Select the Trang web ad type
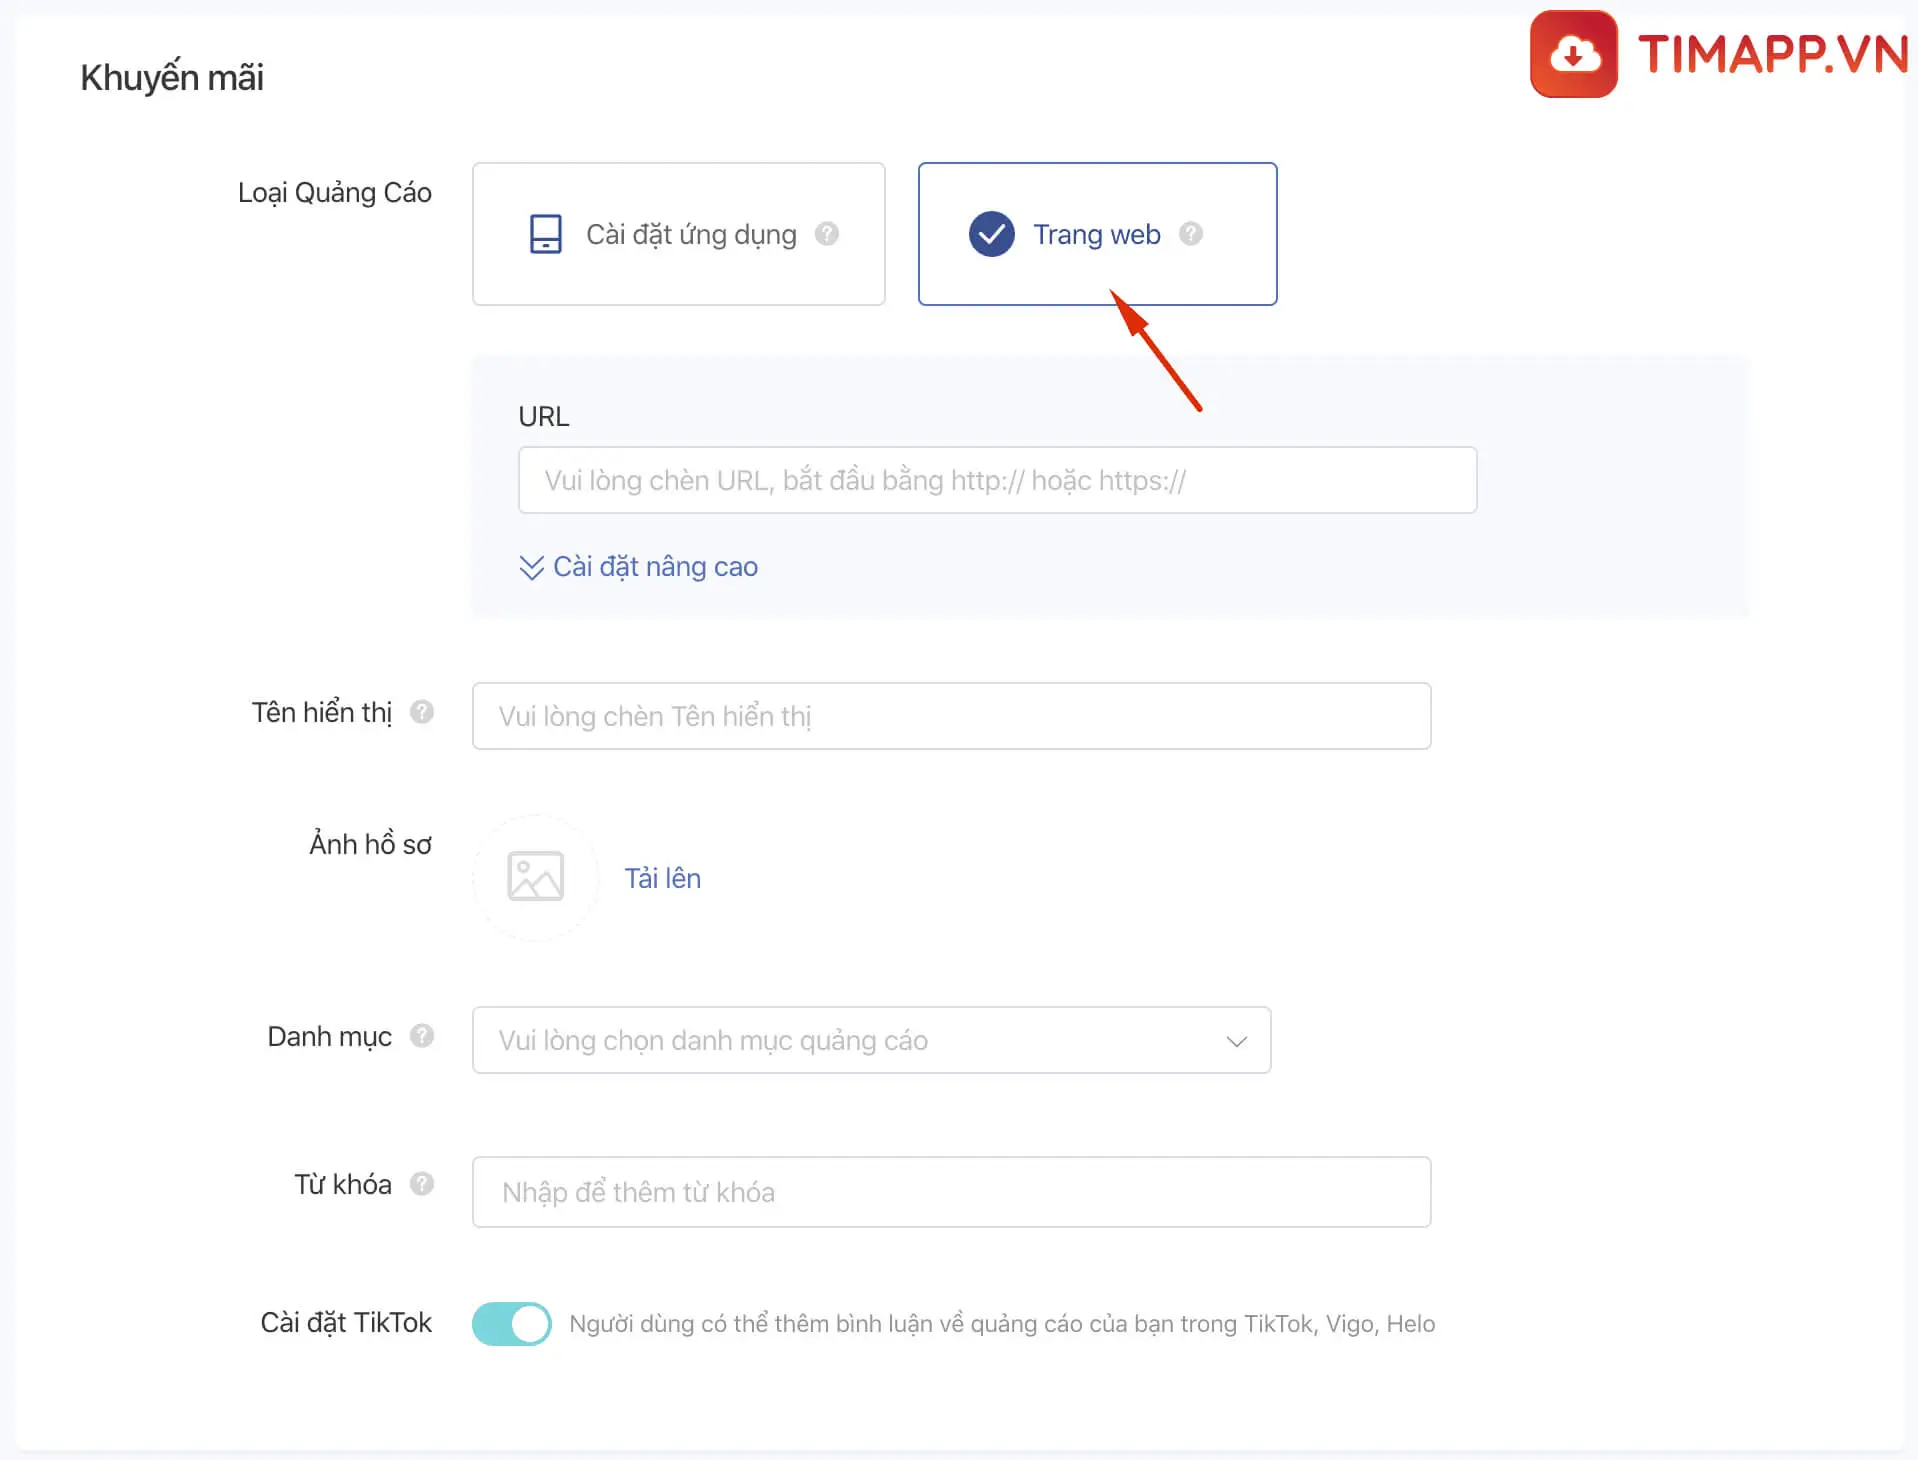1918x1460 pixels. 1097,234
